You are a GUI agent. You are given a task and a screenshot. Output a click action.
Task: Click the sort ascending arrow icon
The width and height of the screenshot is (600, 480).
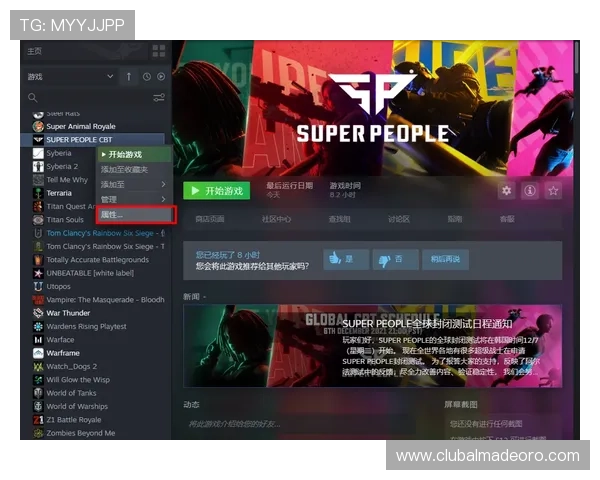click(128, 77)
